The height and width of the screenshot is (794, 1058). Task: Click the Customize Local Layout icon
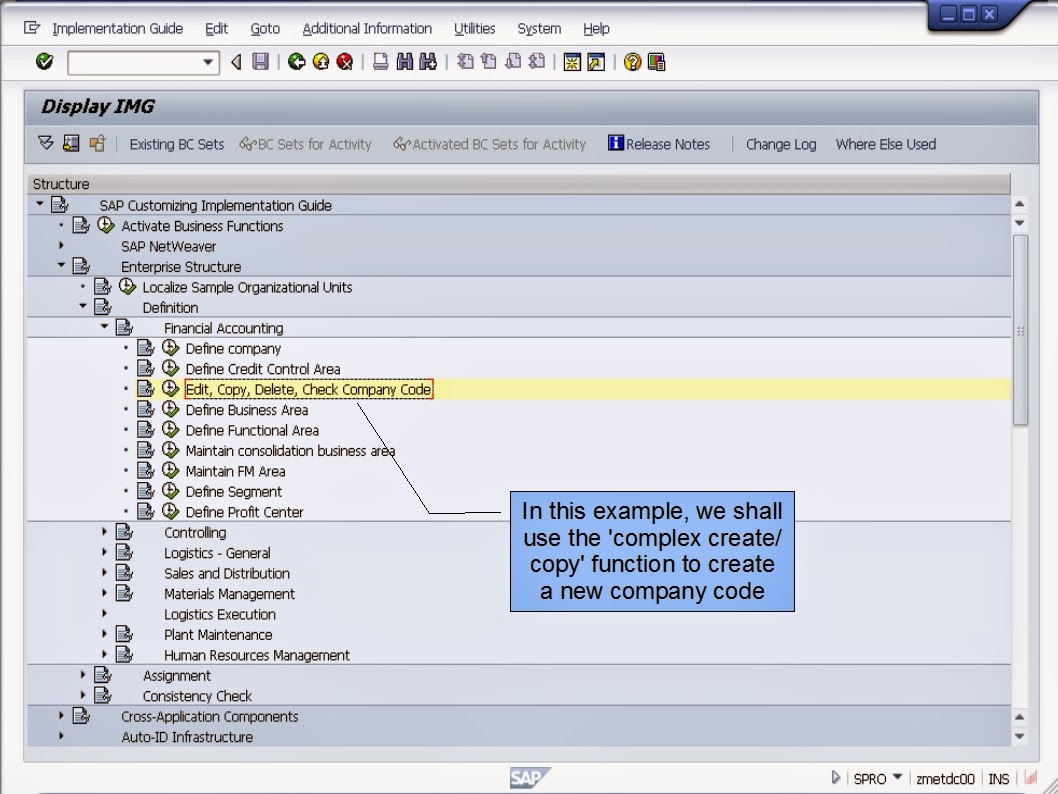pos(657,62)
